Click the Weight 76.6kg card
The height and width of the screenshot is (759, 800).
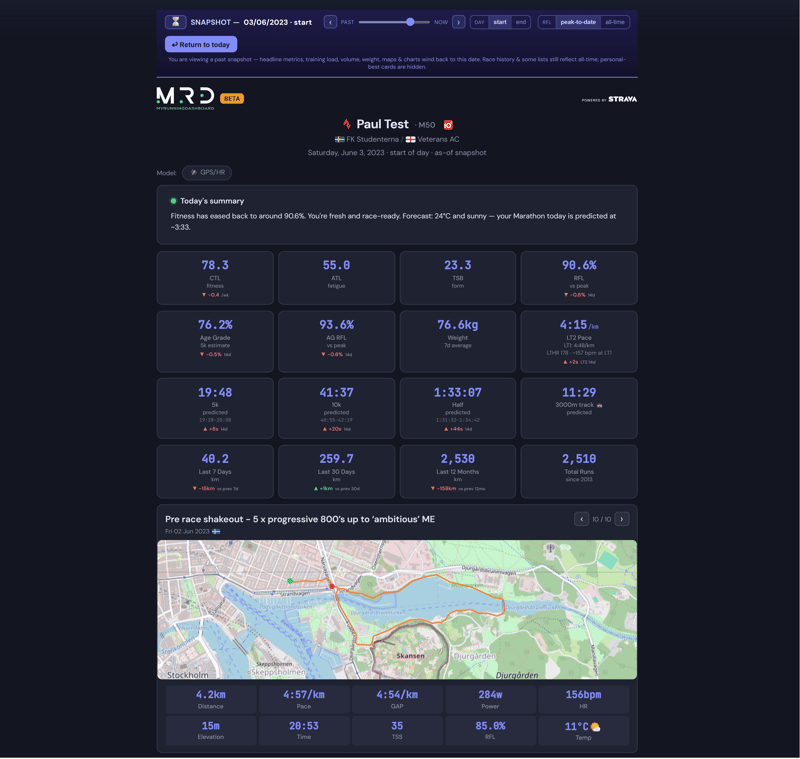tap(458, 341)
